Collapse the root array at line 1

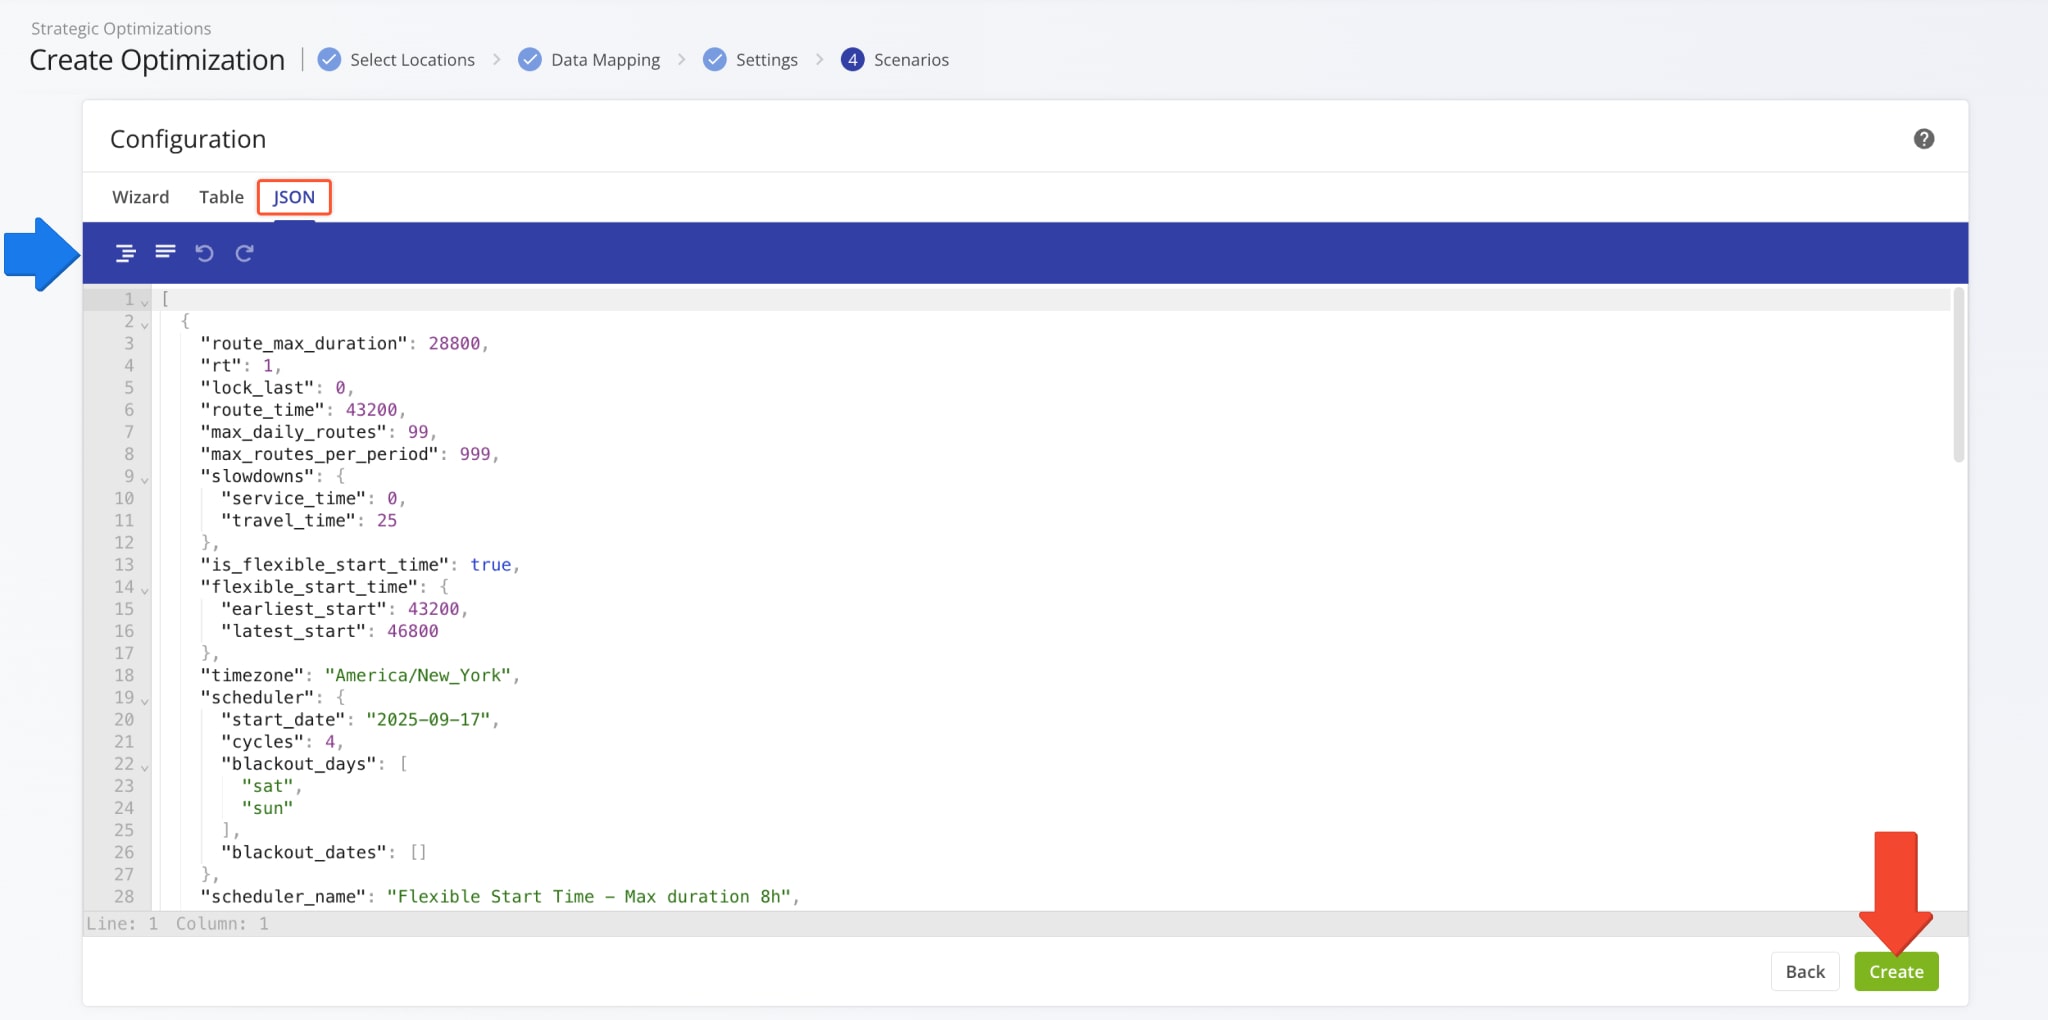coord(145,301)
